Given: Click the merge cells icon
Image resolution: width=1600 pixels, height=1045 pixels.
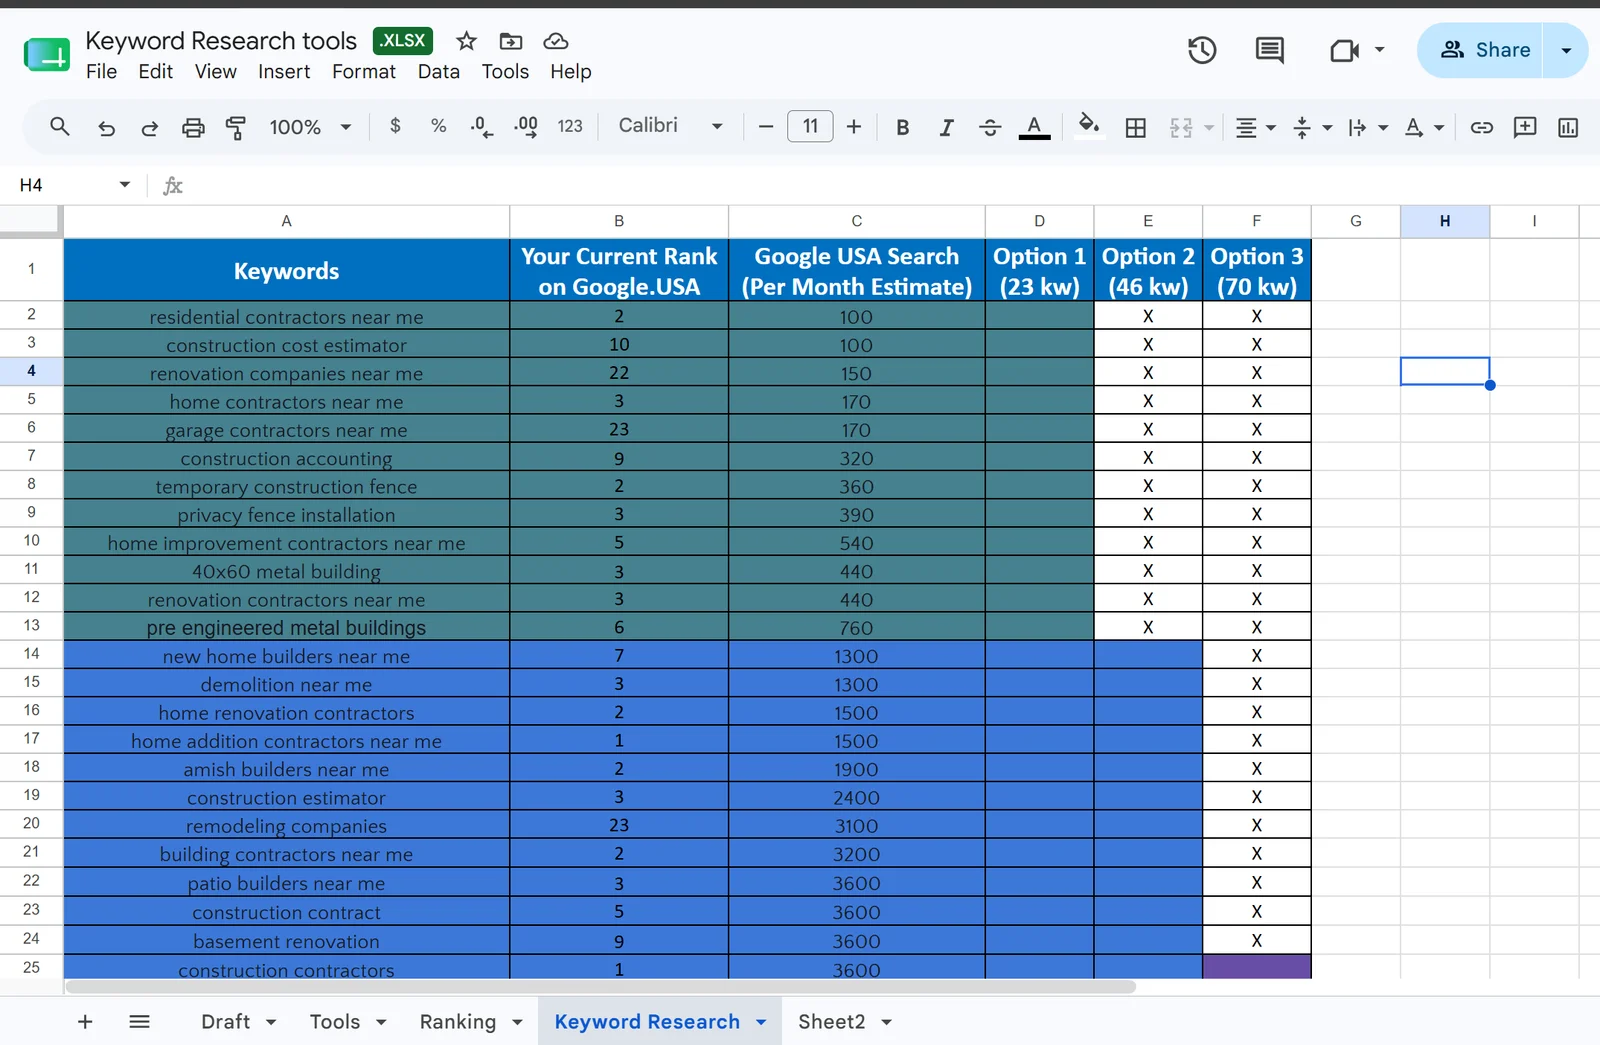Looking at the screenshot, I should tap(1181, 127).
